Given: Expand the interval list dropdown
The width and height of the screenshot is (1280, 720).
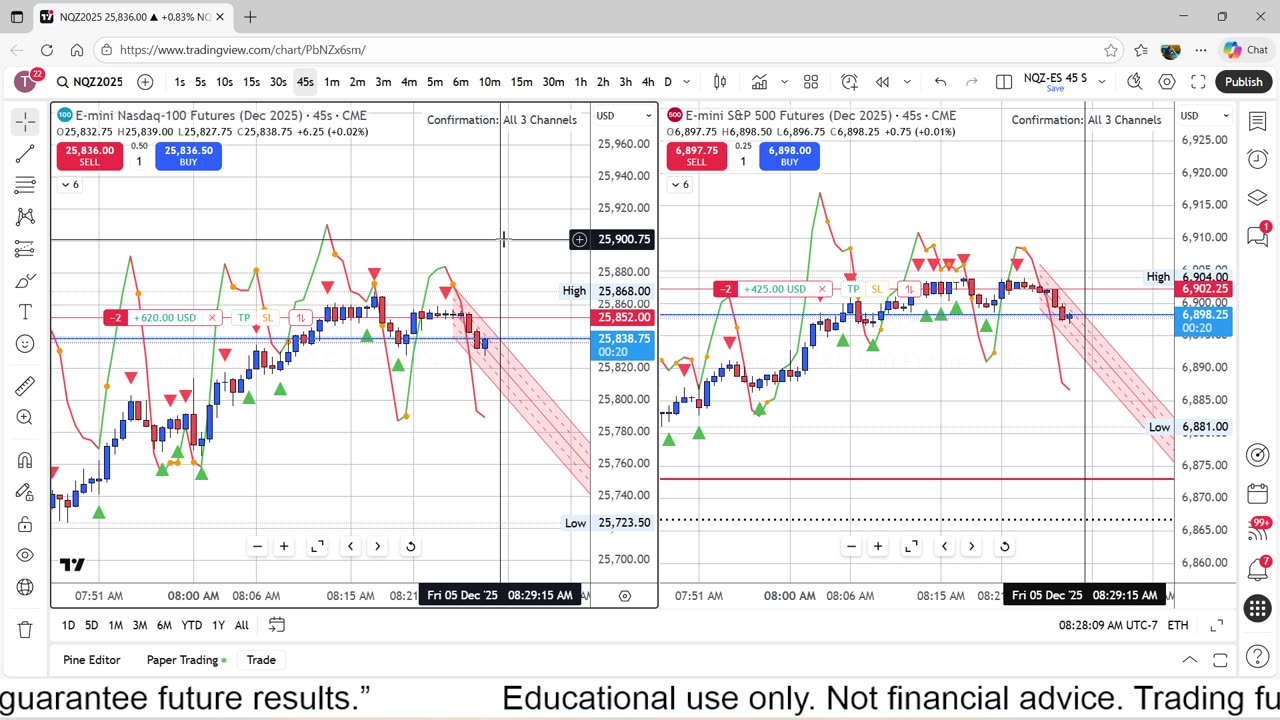Looking at the screenshot, I should (688, 82).
